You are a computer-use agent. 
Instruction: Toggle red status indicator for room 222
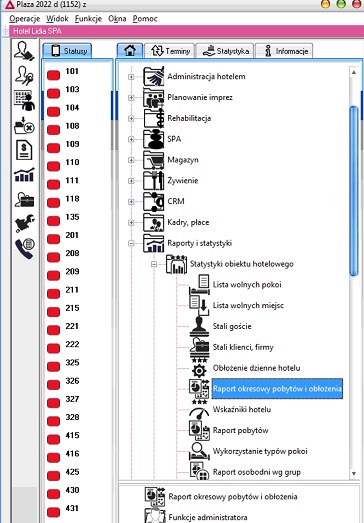(53, 348)
